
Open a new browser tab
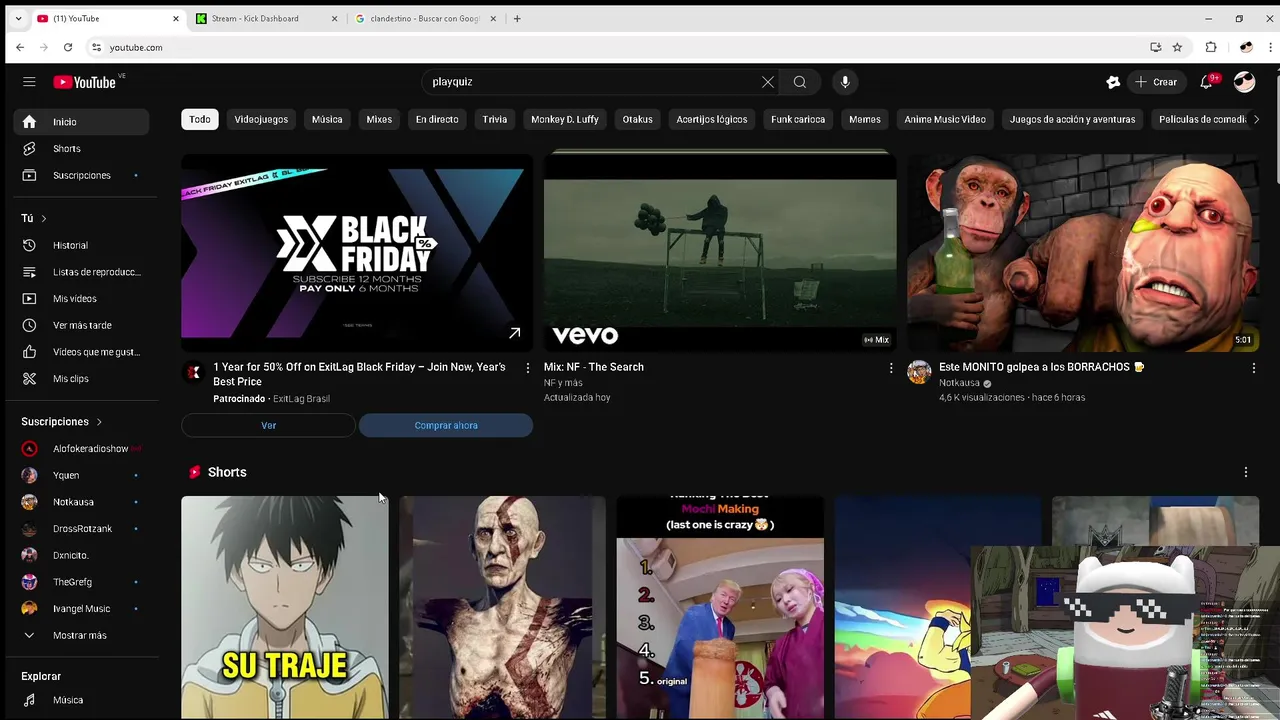[x=517, y=18]
